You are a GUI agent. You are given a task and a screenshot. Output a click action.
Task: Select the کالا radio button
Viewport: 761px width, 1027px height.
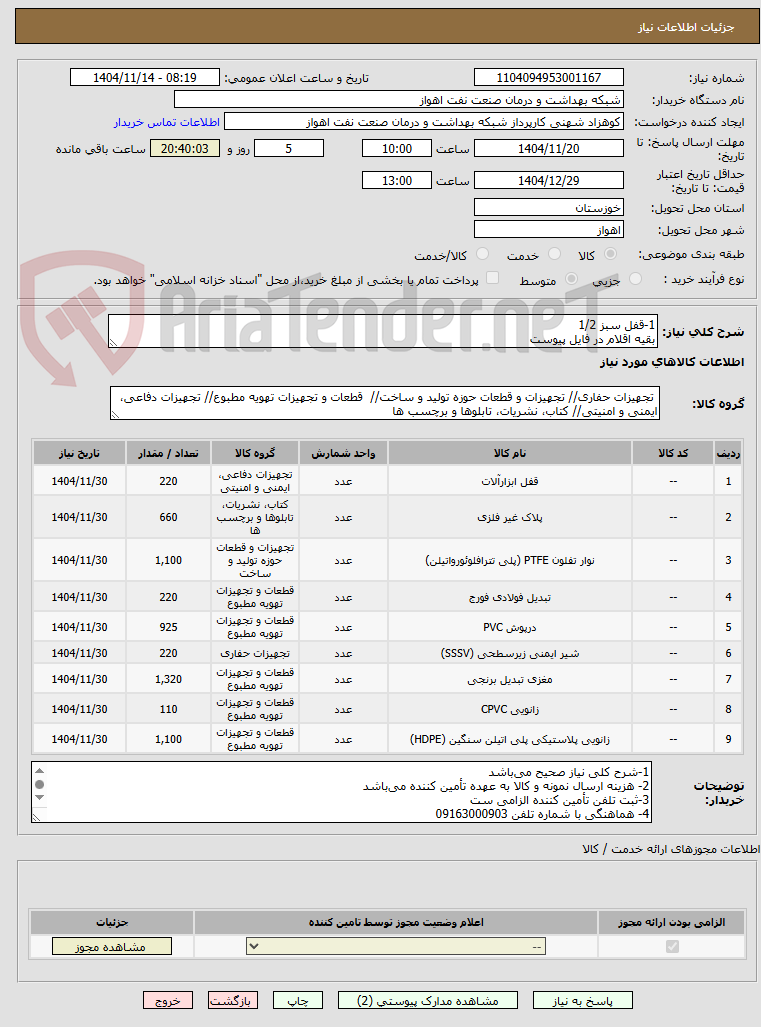(x=610, y=254)
